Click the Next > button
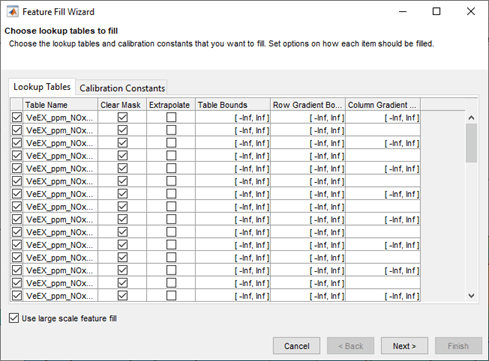This screenshot has height=361, width=489. [x=404, y=346]
